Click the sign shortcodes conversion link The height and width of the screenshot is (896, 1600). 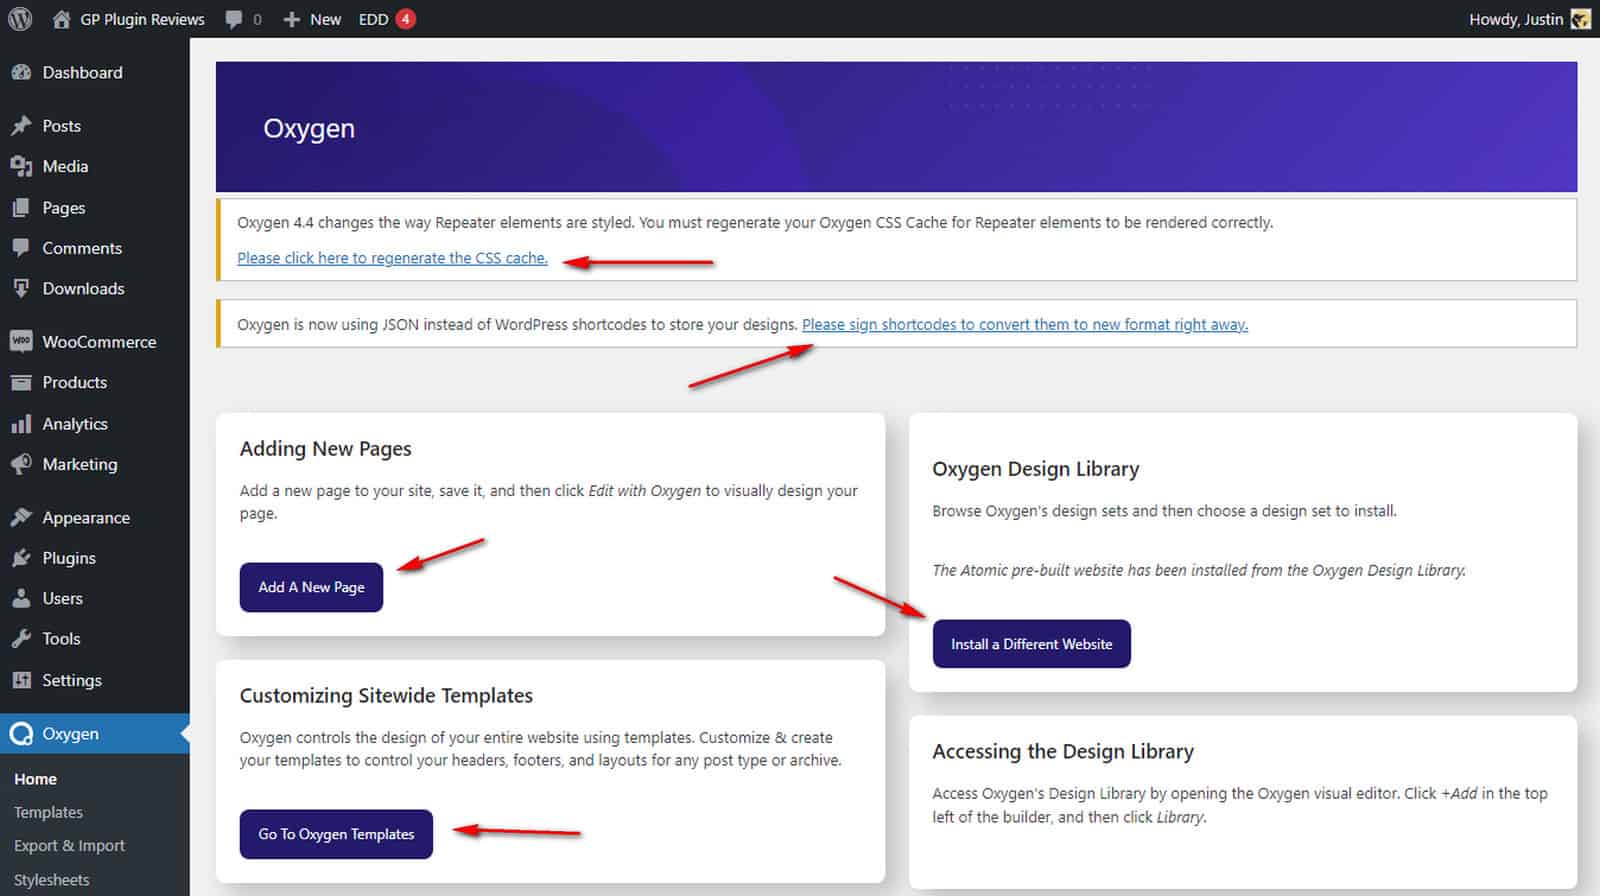1025,324
